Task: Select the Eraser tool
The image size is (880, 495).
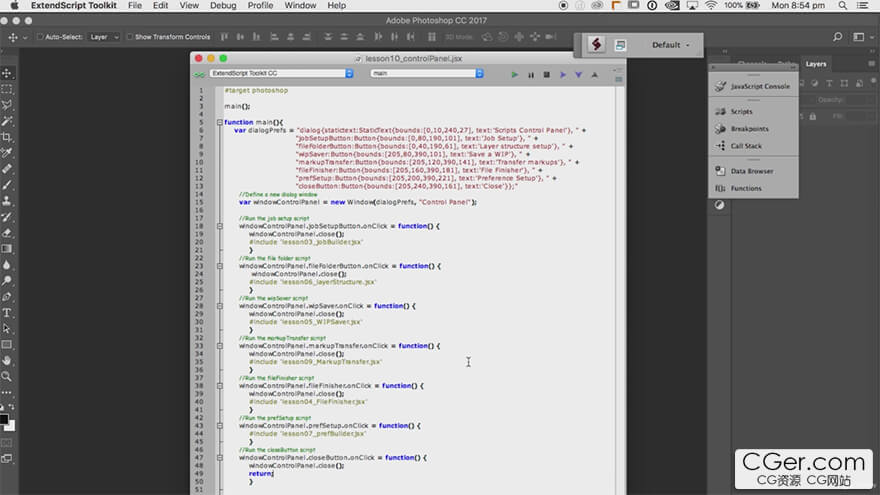Action: tap(7, 232)
